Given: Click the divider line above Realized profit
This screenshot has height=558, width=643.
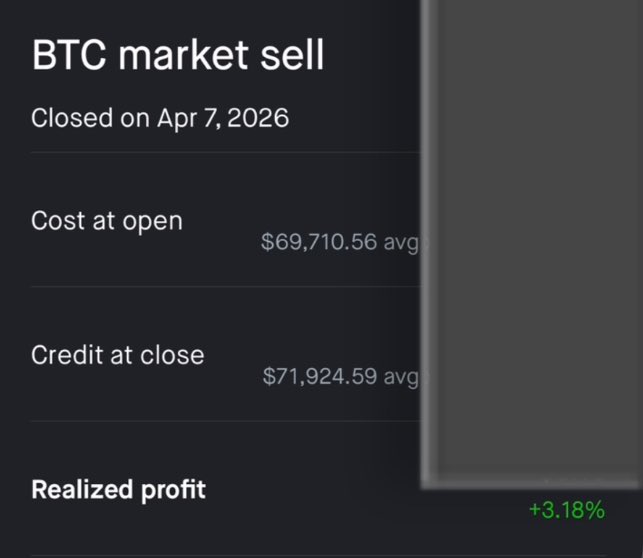Looking at the screenshot, I should [220, 421].
